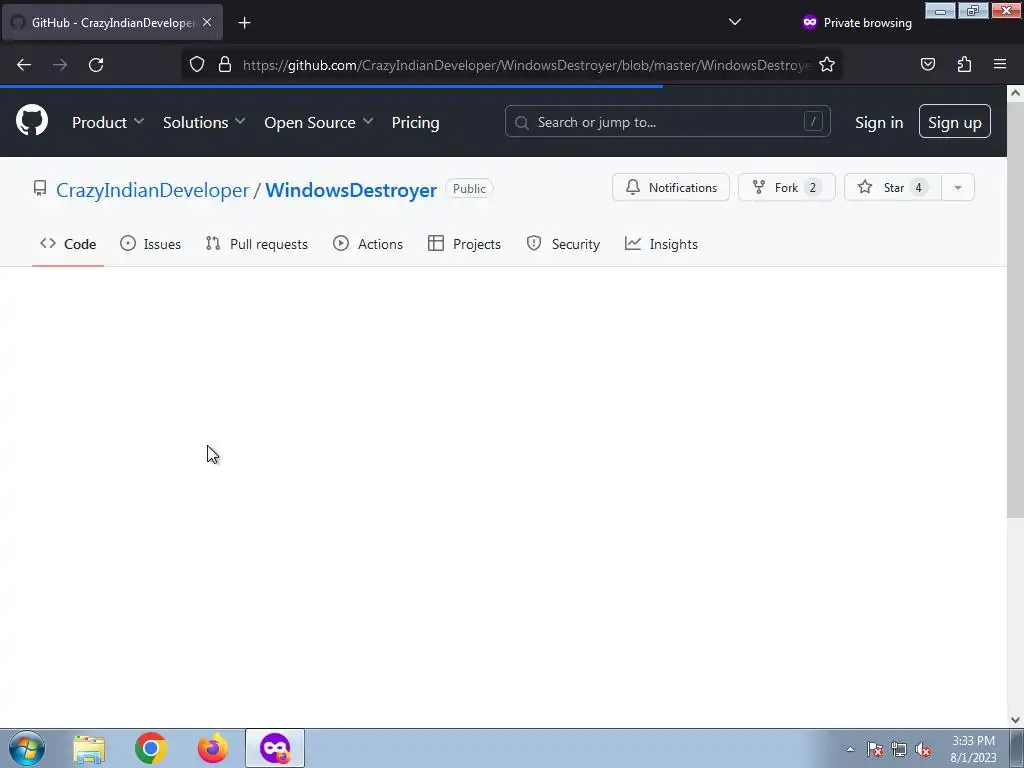Image resolution: width=1024 pixels, height=768 pixels.
Task: Open the tracking protection shield icon
Action: (197, 65)
